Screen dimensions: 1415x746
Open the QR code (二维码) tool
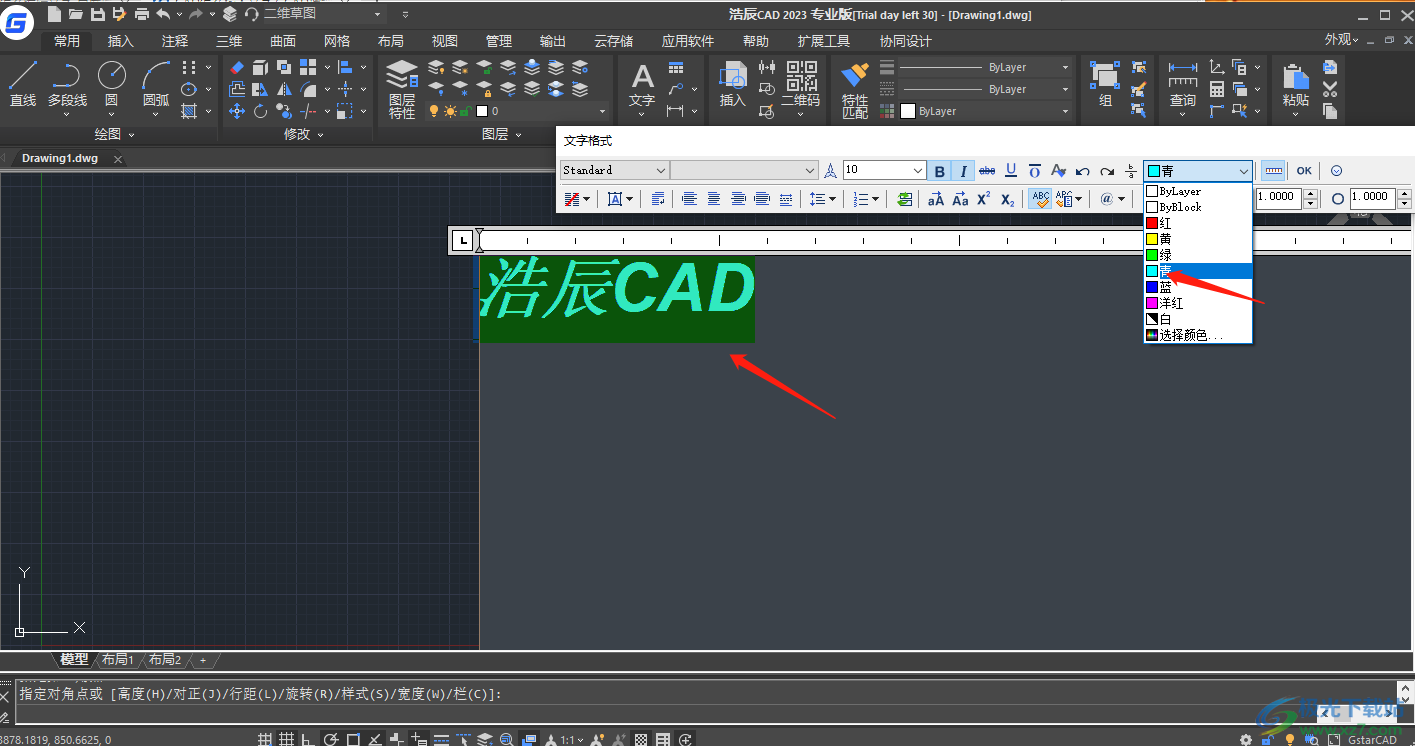click(800, 84)
